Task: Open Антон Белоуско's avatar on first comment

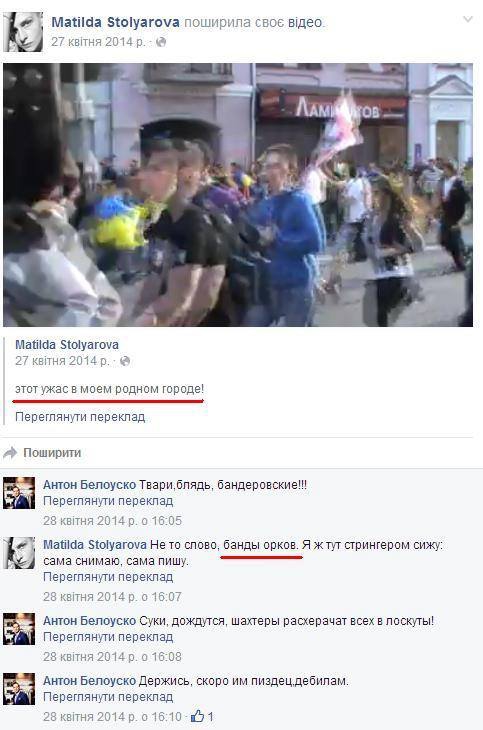Action: [x=19, y=493]
